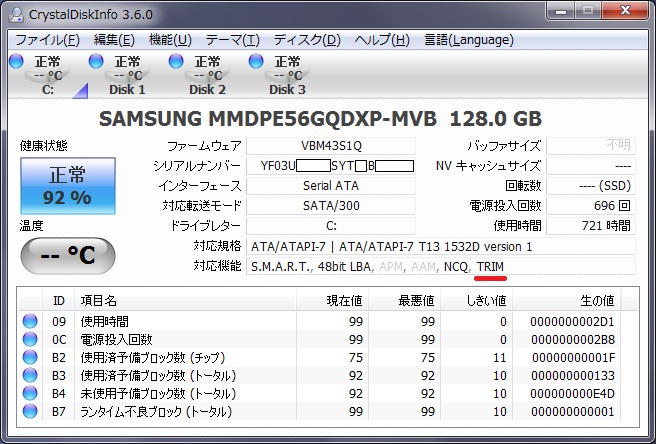Click raw value 000000000133
Screen dimensions: 656x444
click(573, 375)
